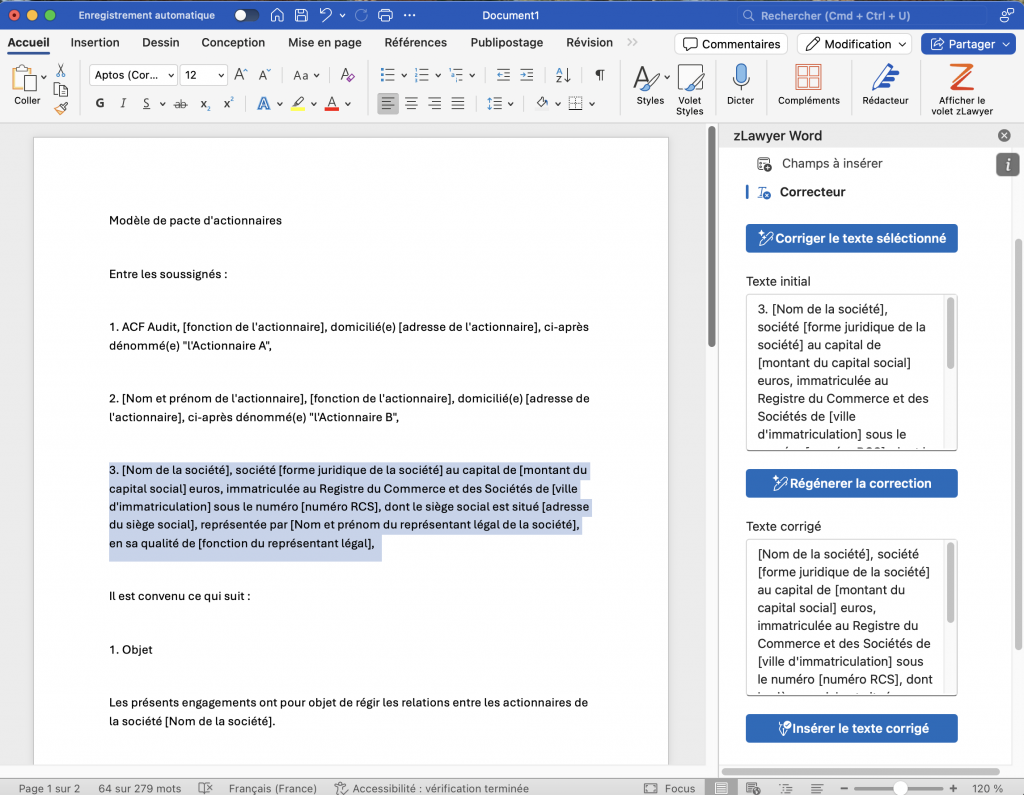The width and height of the screenshot is (1024, 795).
Task: Click Régénérer la correction button
Action: pyautogui.click(x=851, y=483)
